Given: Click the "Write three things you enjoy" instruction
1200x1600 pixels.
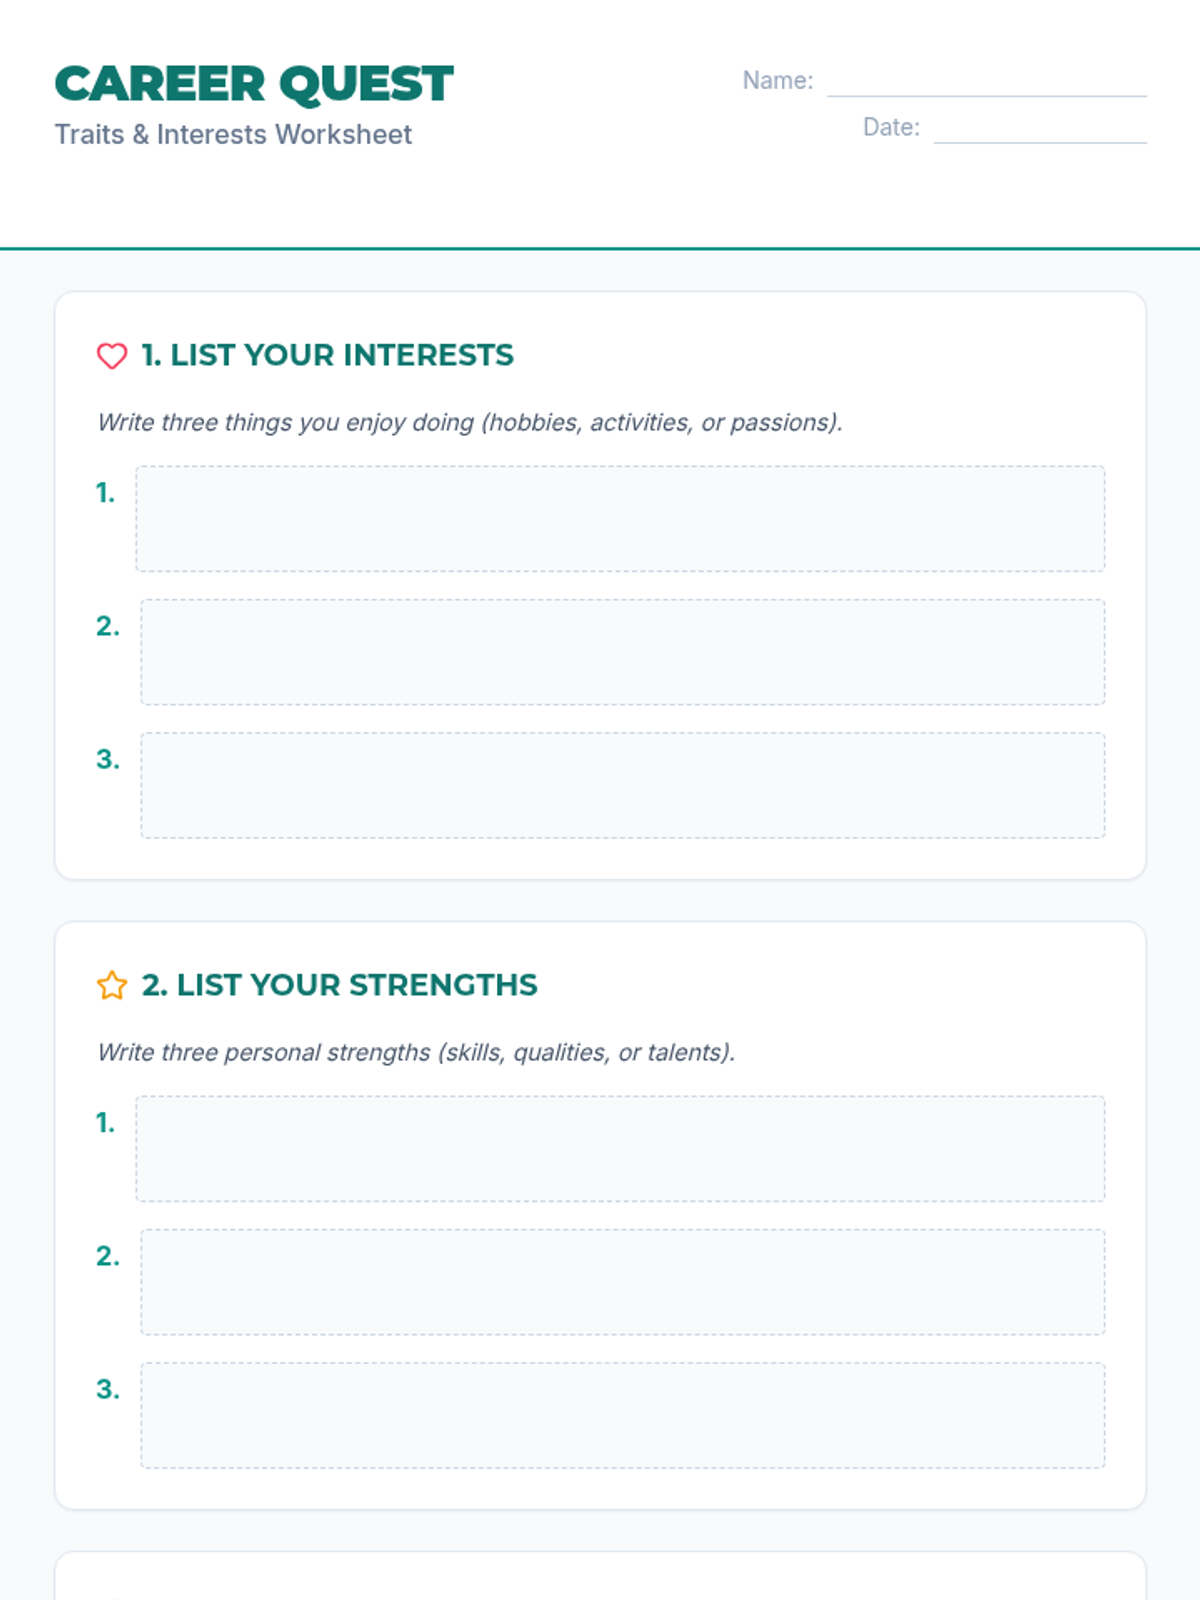Looking at the screenshot, I should click(x=470, y=422).
